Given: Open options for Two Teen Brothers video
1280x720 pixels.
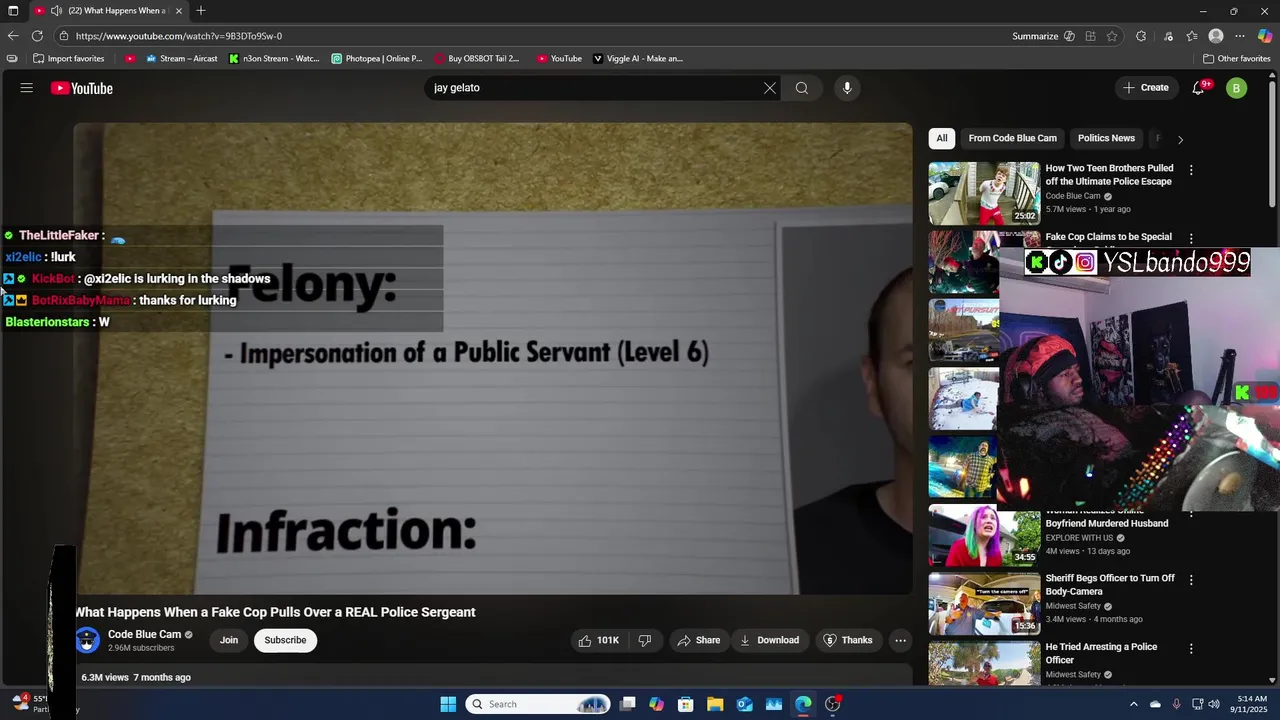Looking at the screenshot, I should coord(1191,170).
